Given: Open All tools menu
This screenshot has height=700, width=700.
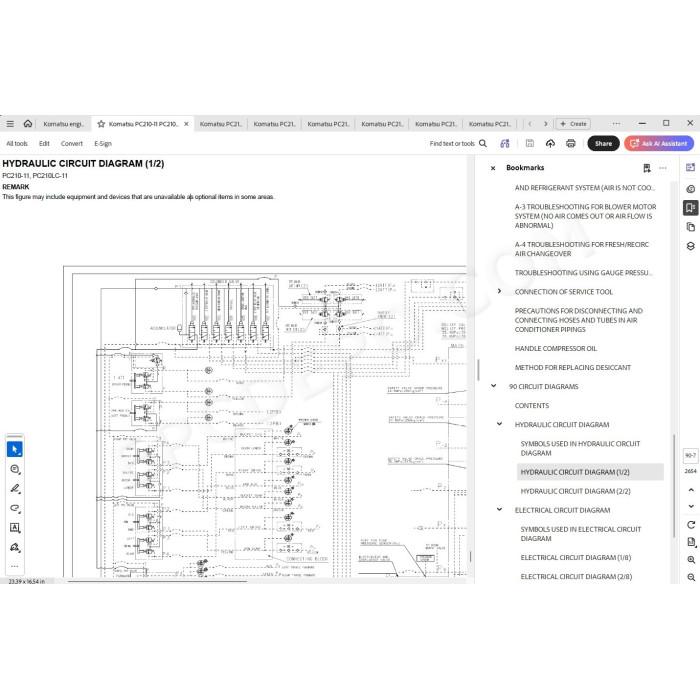Looking at the screenshot, I should (x=17, y=143).
